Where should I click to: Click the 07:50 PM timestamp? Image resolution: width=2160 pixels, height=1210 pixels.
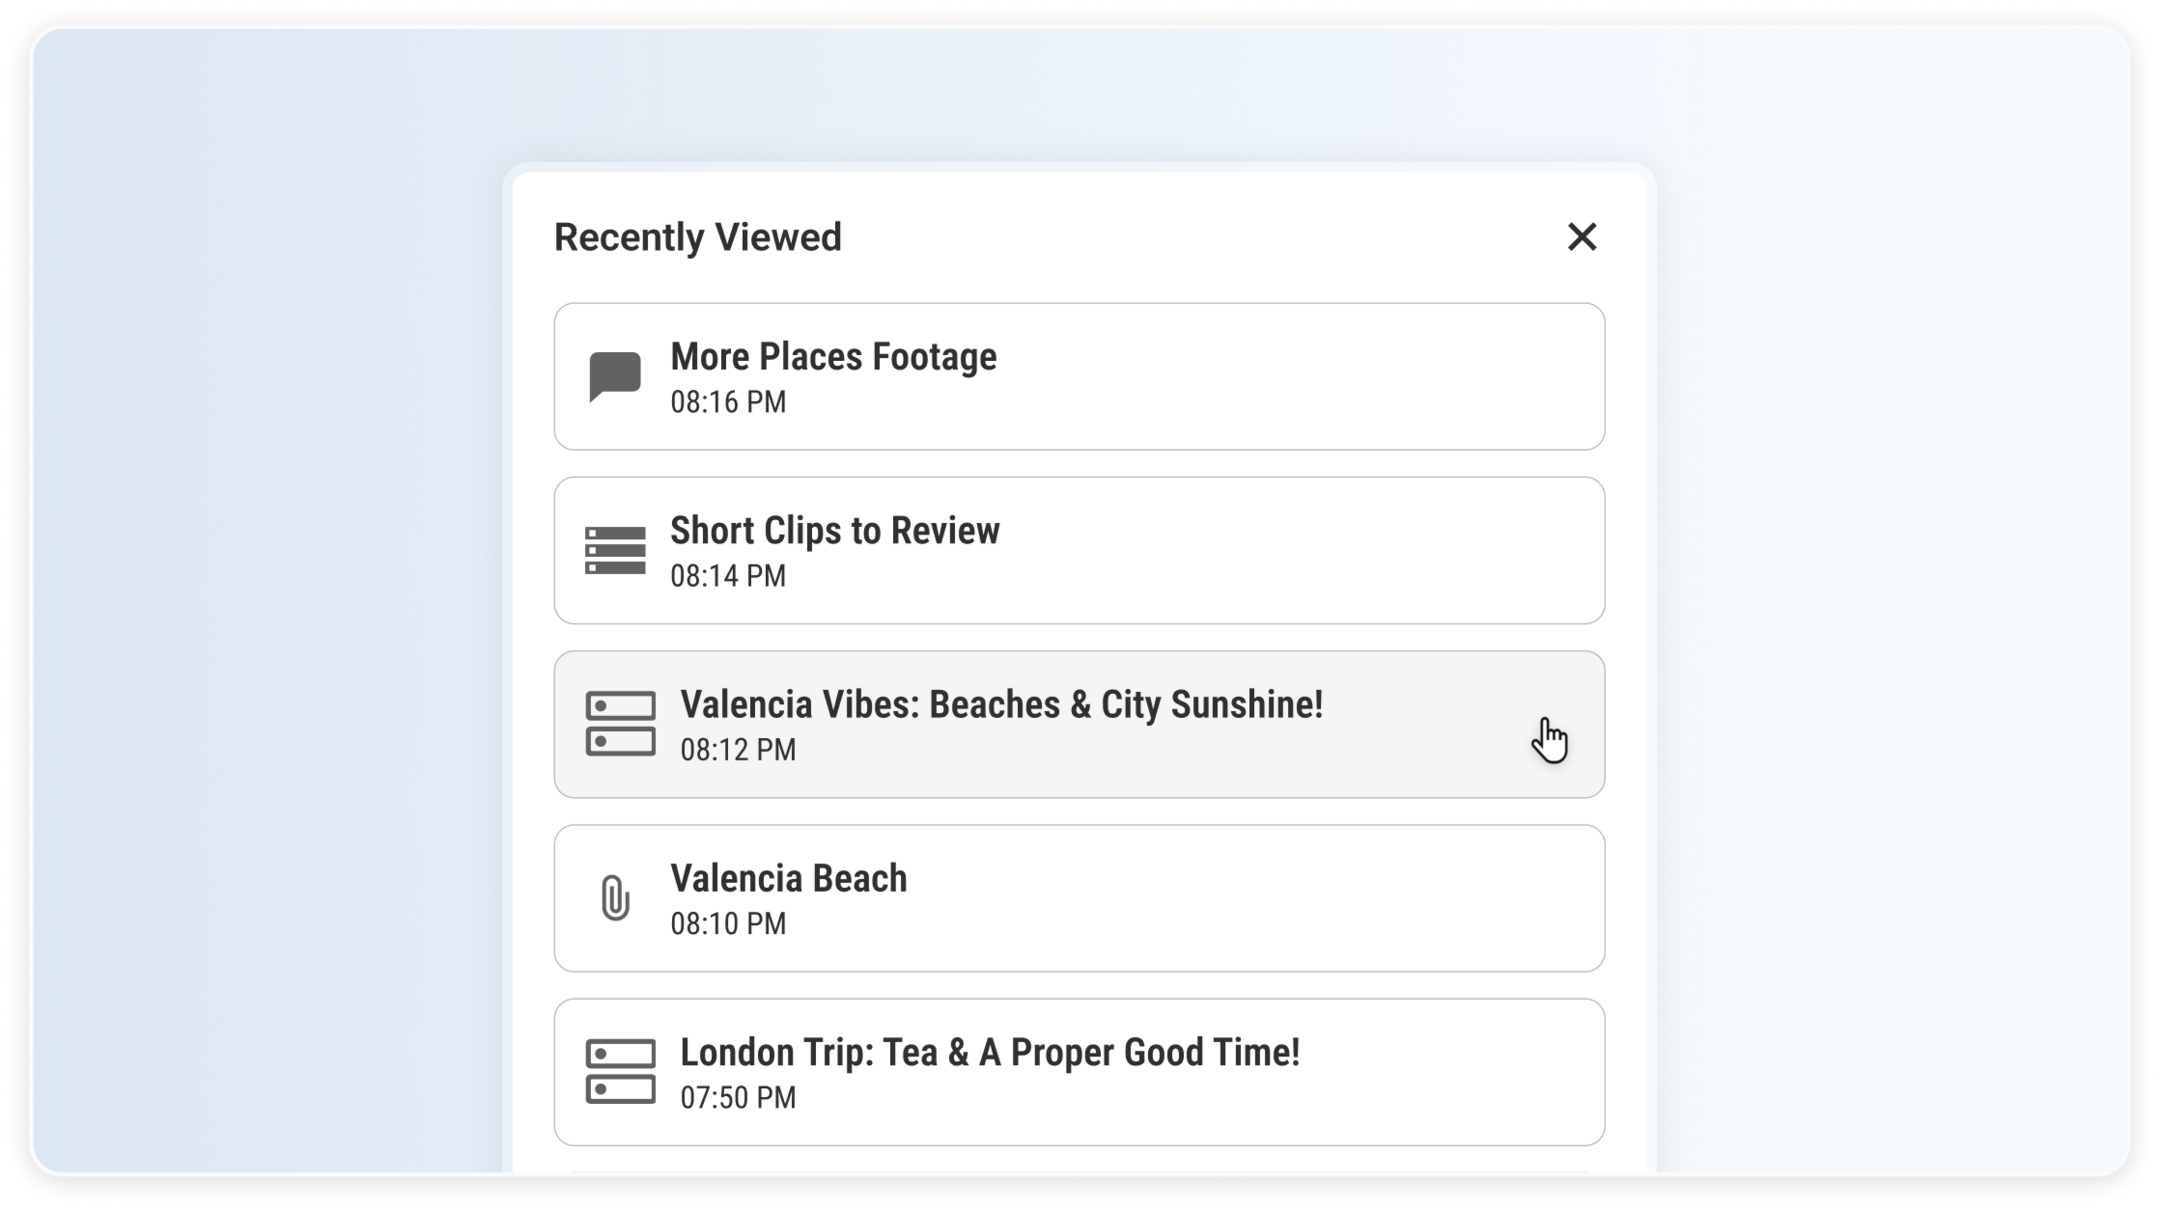click(x=738, y=1098)
